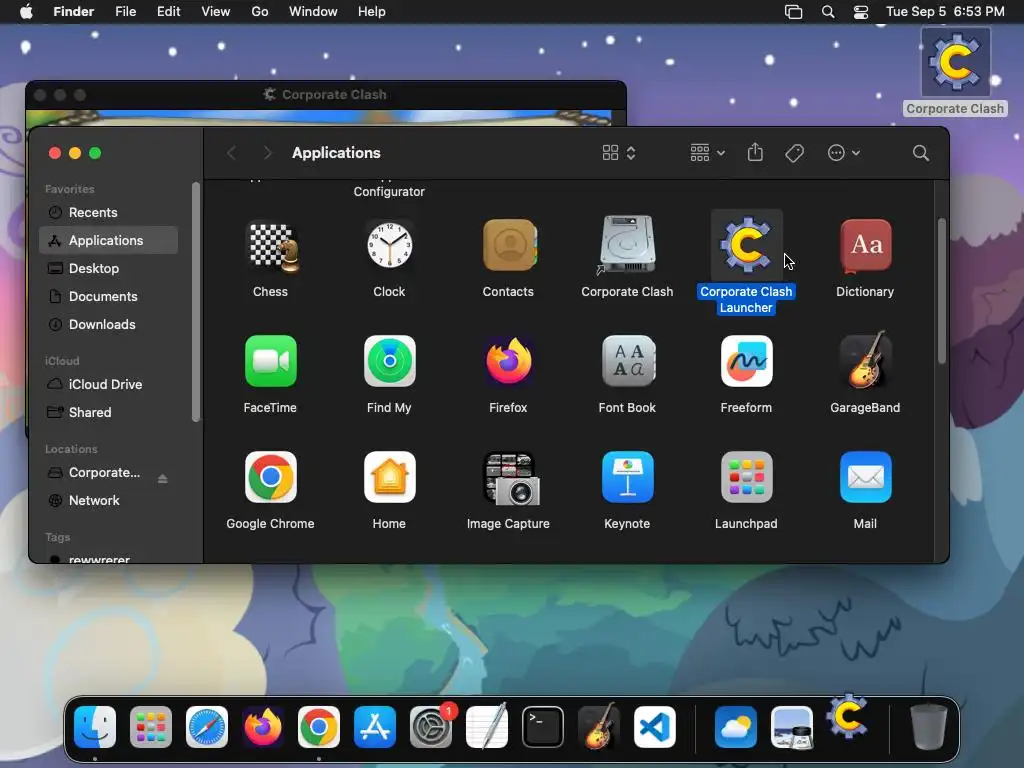Select the FaceTime app icon
The image size is (1024, 768).
click(270, 361)
